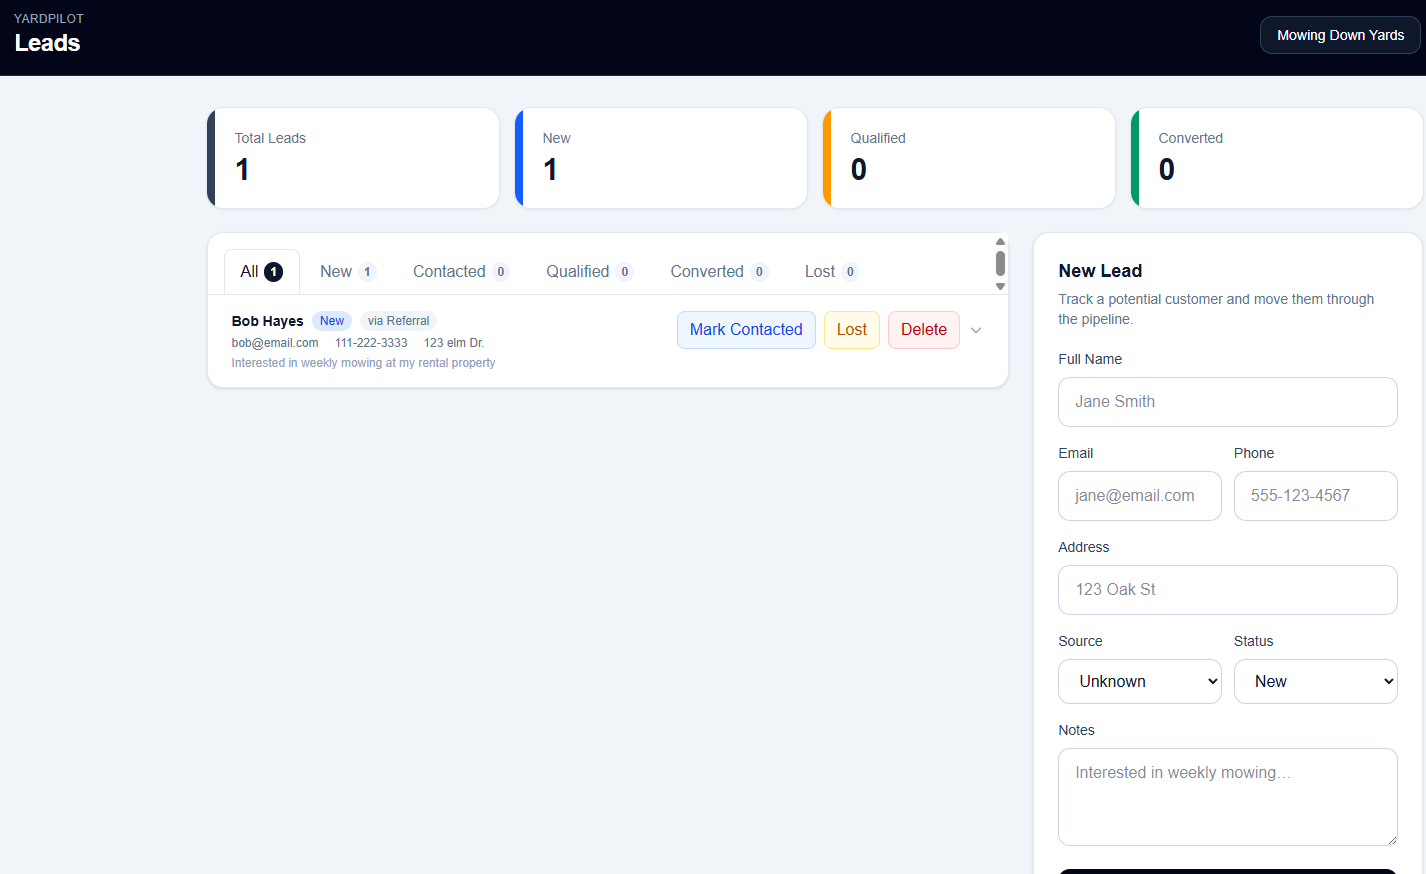Select the Address input field
Screen dimensions: 1426x874
click(x=1227, y=590)
